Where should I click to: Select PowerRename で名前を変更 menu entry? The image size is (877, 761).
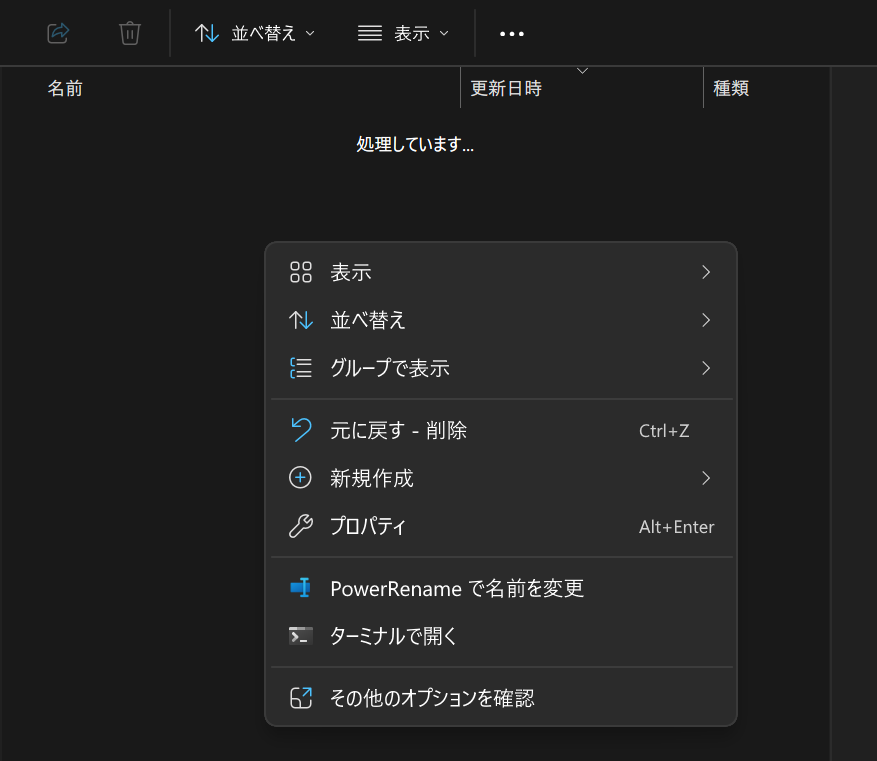[x=457, y=588]
